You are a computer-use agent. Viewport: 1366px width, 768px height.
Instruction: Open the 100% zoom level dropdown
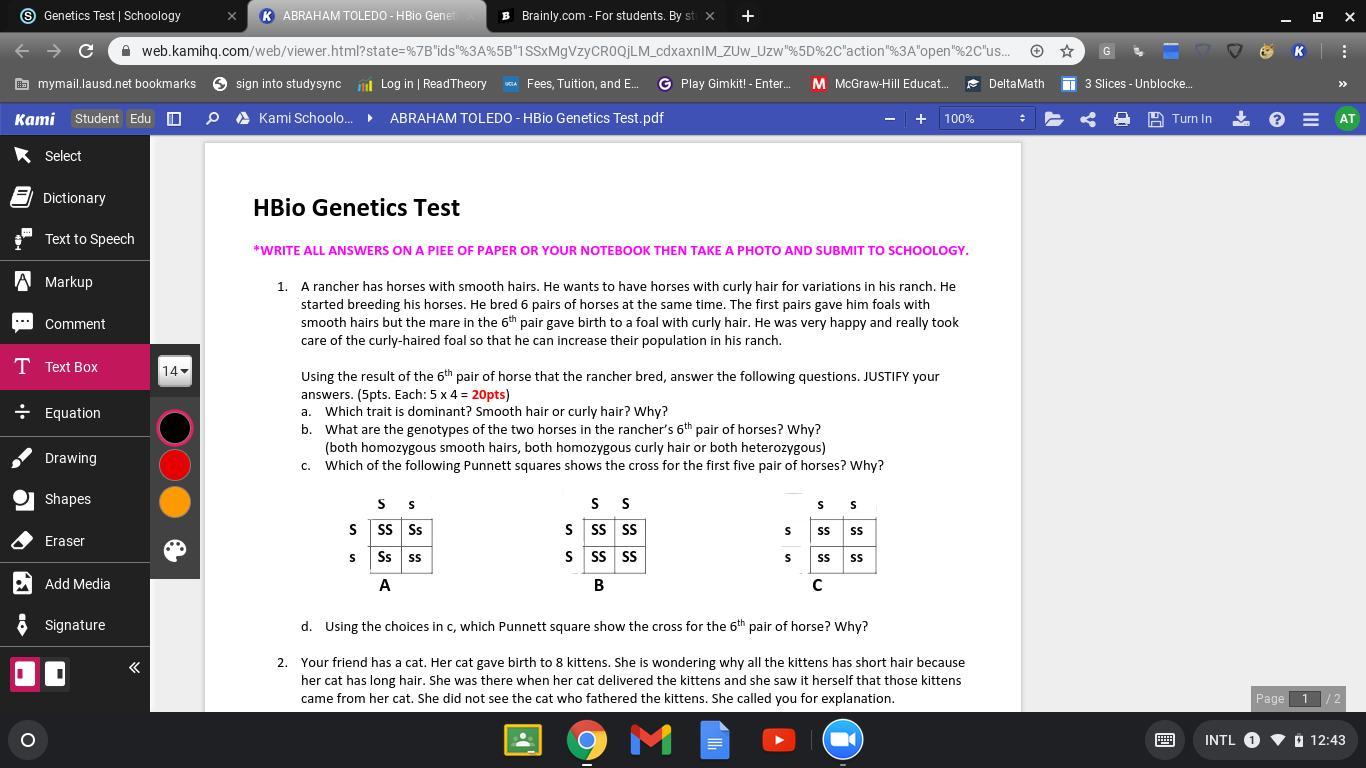[985, 119]
